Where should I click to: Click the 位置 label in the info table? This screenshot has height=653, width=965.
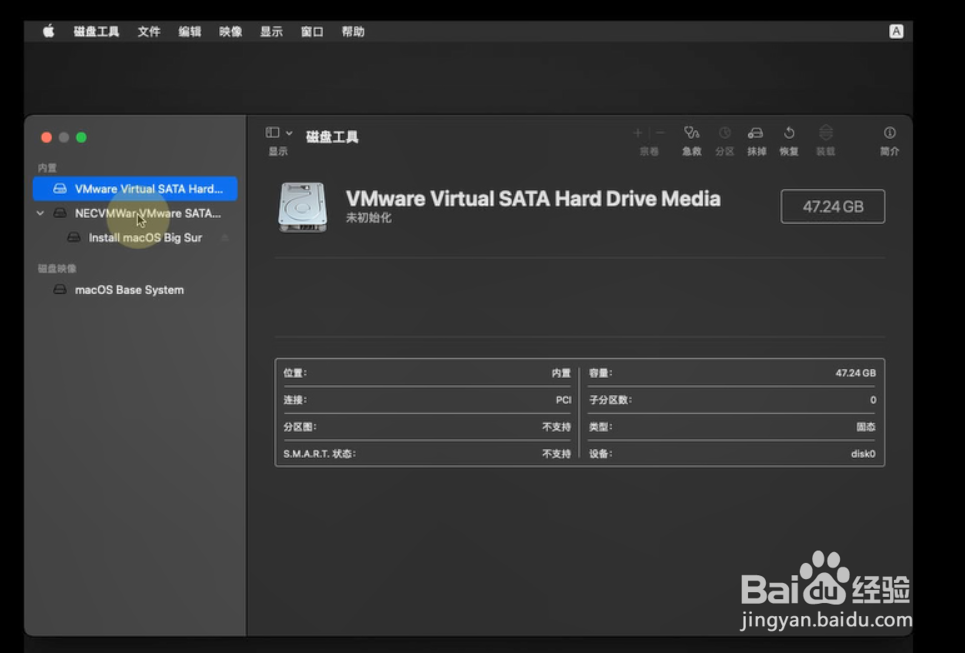(x=295, y=373)
